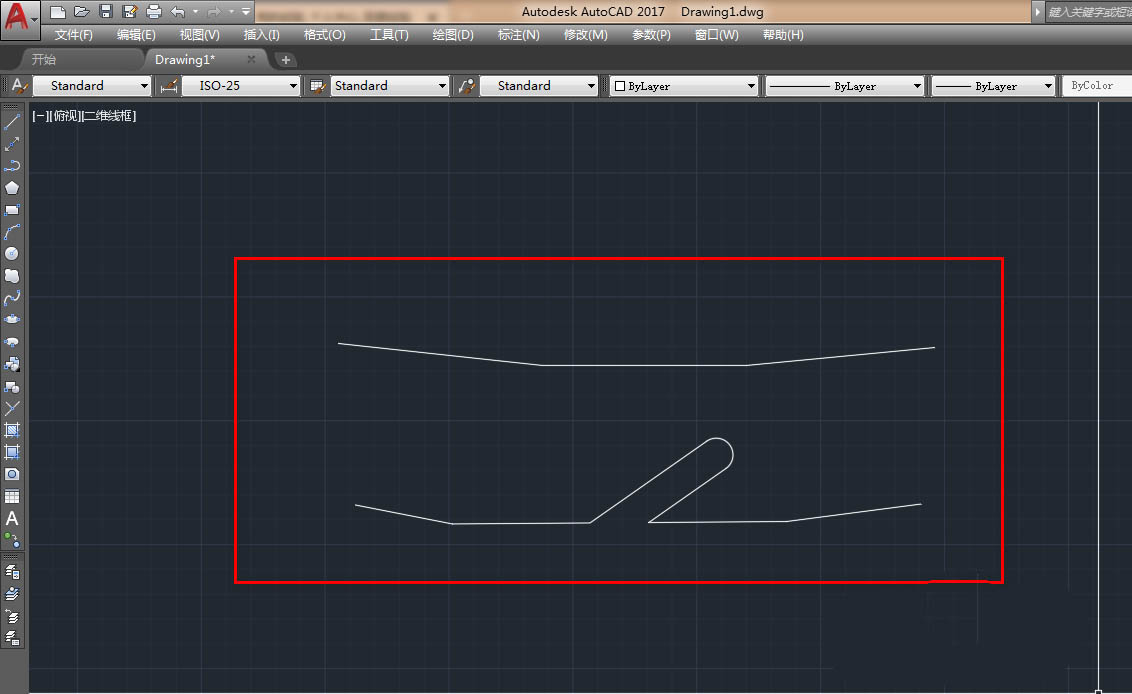Open the ISO-25 dimension style dropdown
The image size is (1132, 694).
(243, 86)
